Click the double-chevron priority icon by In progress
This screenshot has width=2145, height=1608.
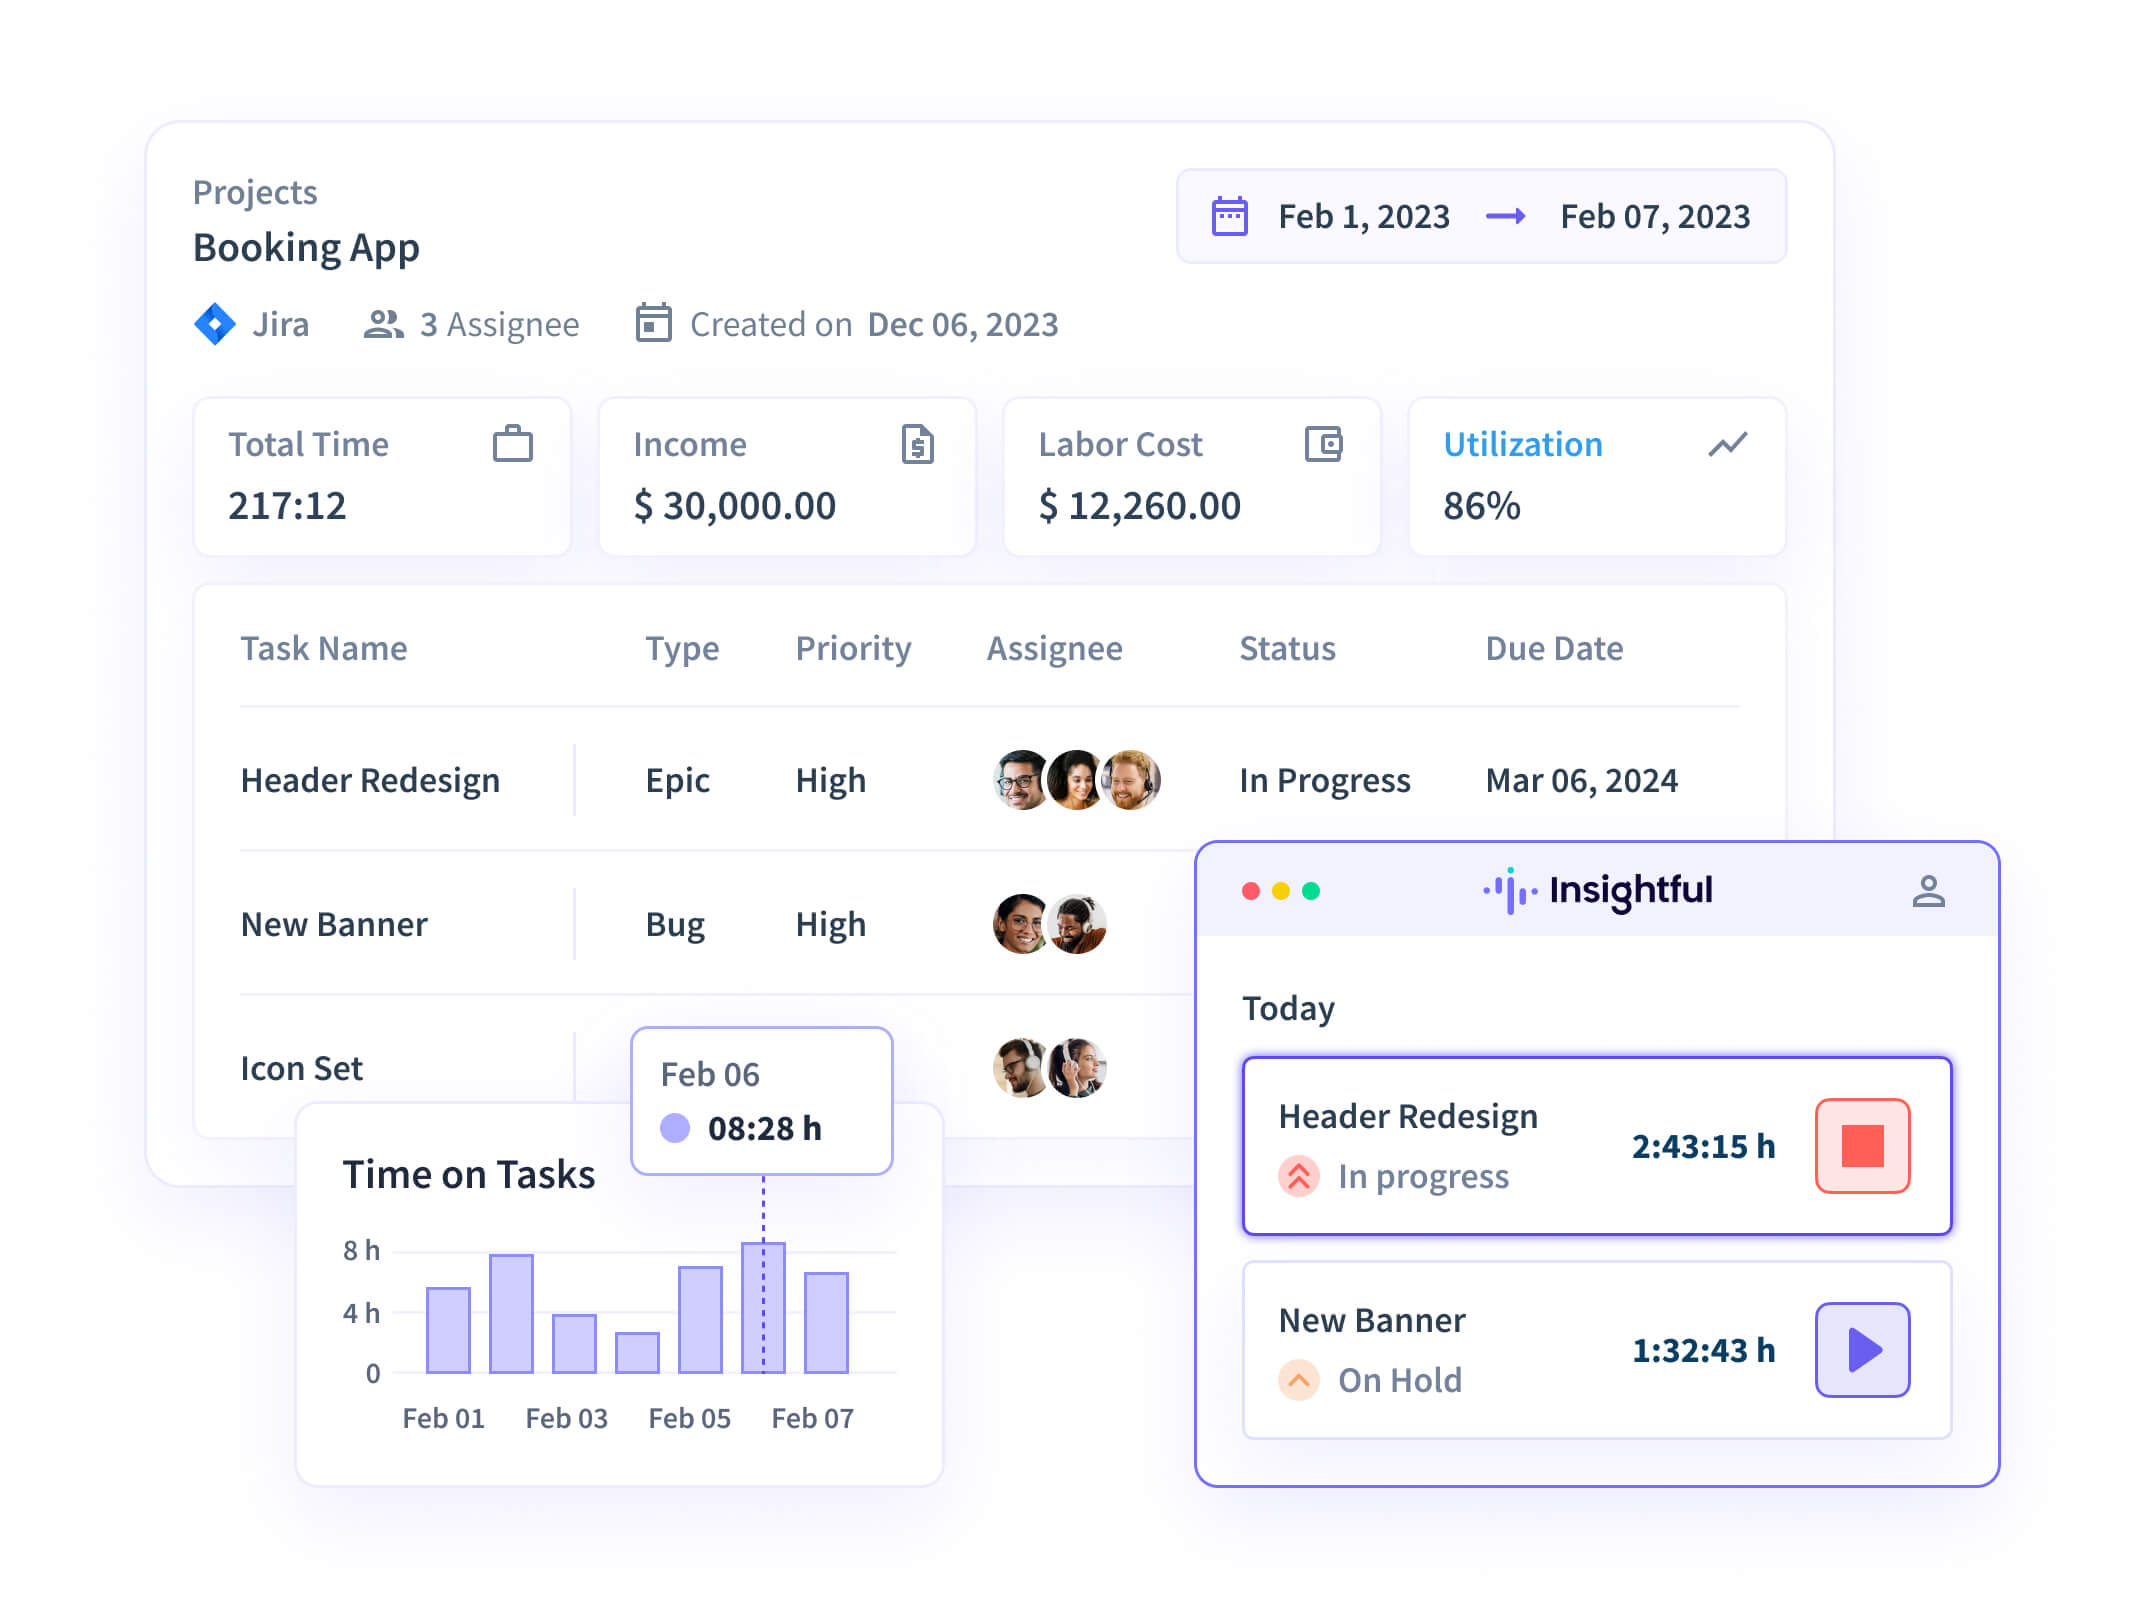[1298, 1176]
